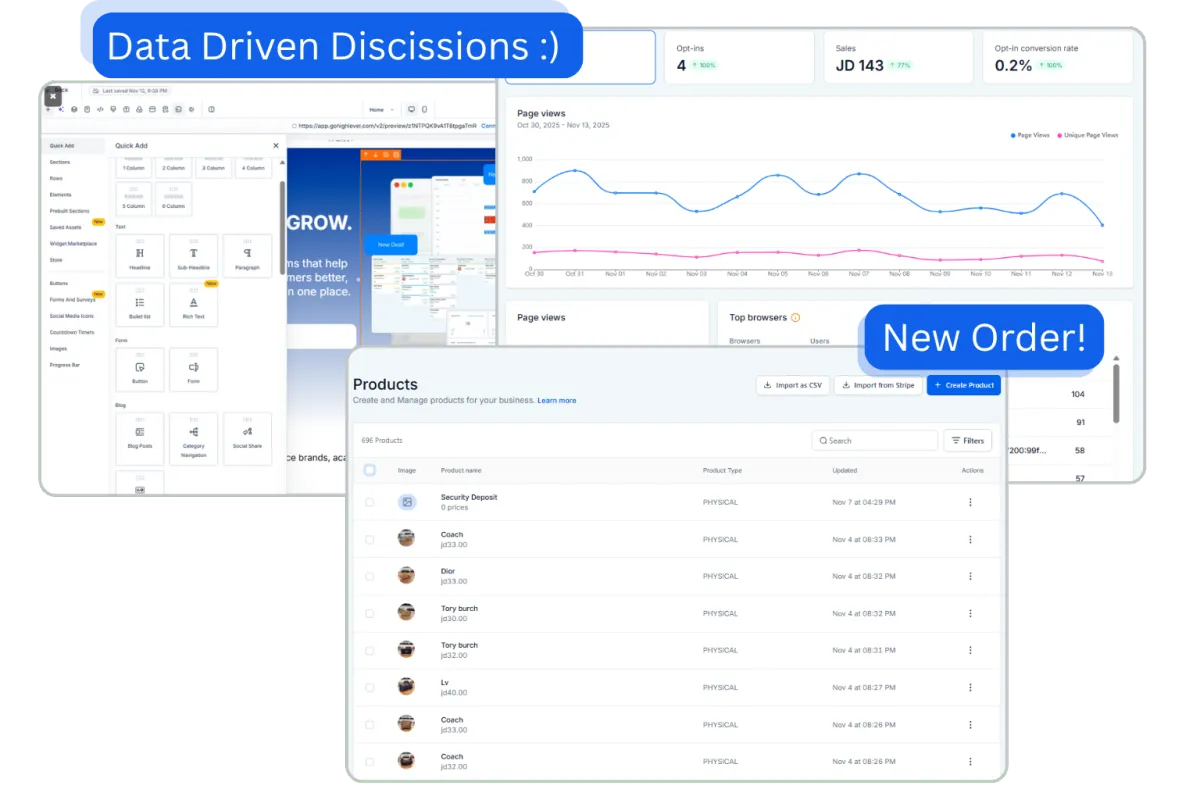
Task: Insert the Category Navigation element
Action: (x=193, y=438)
